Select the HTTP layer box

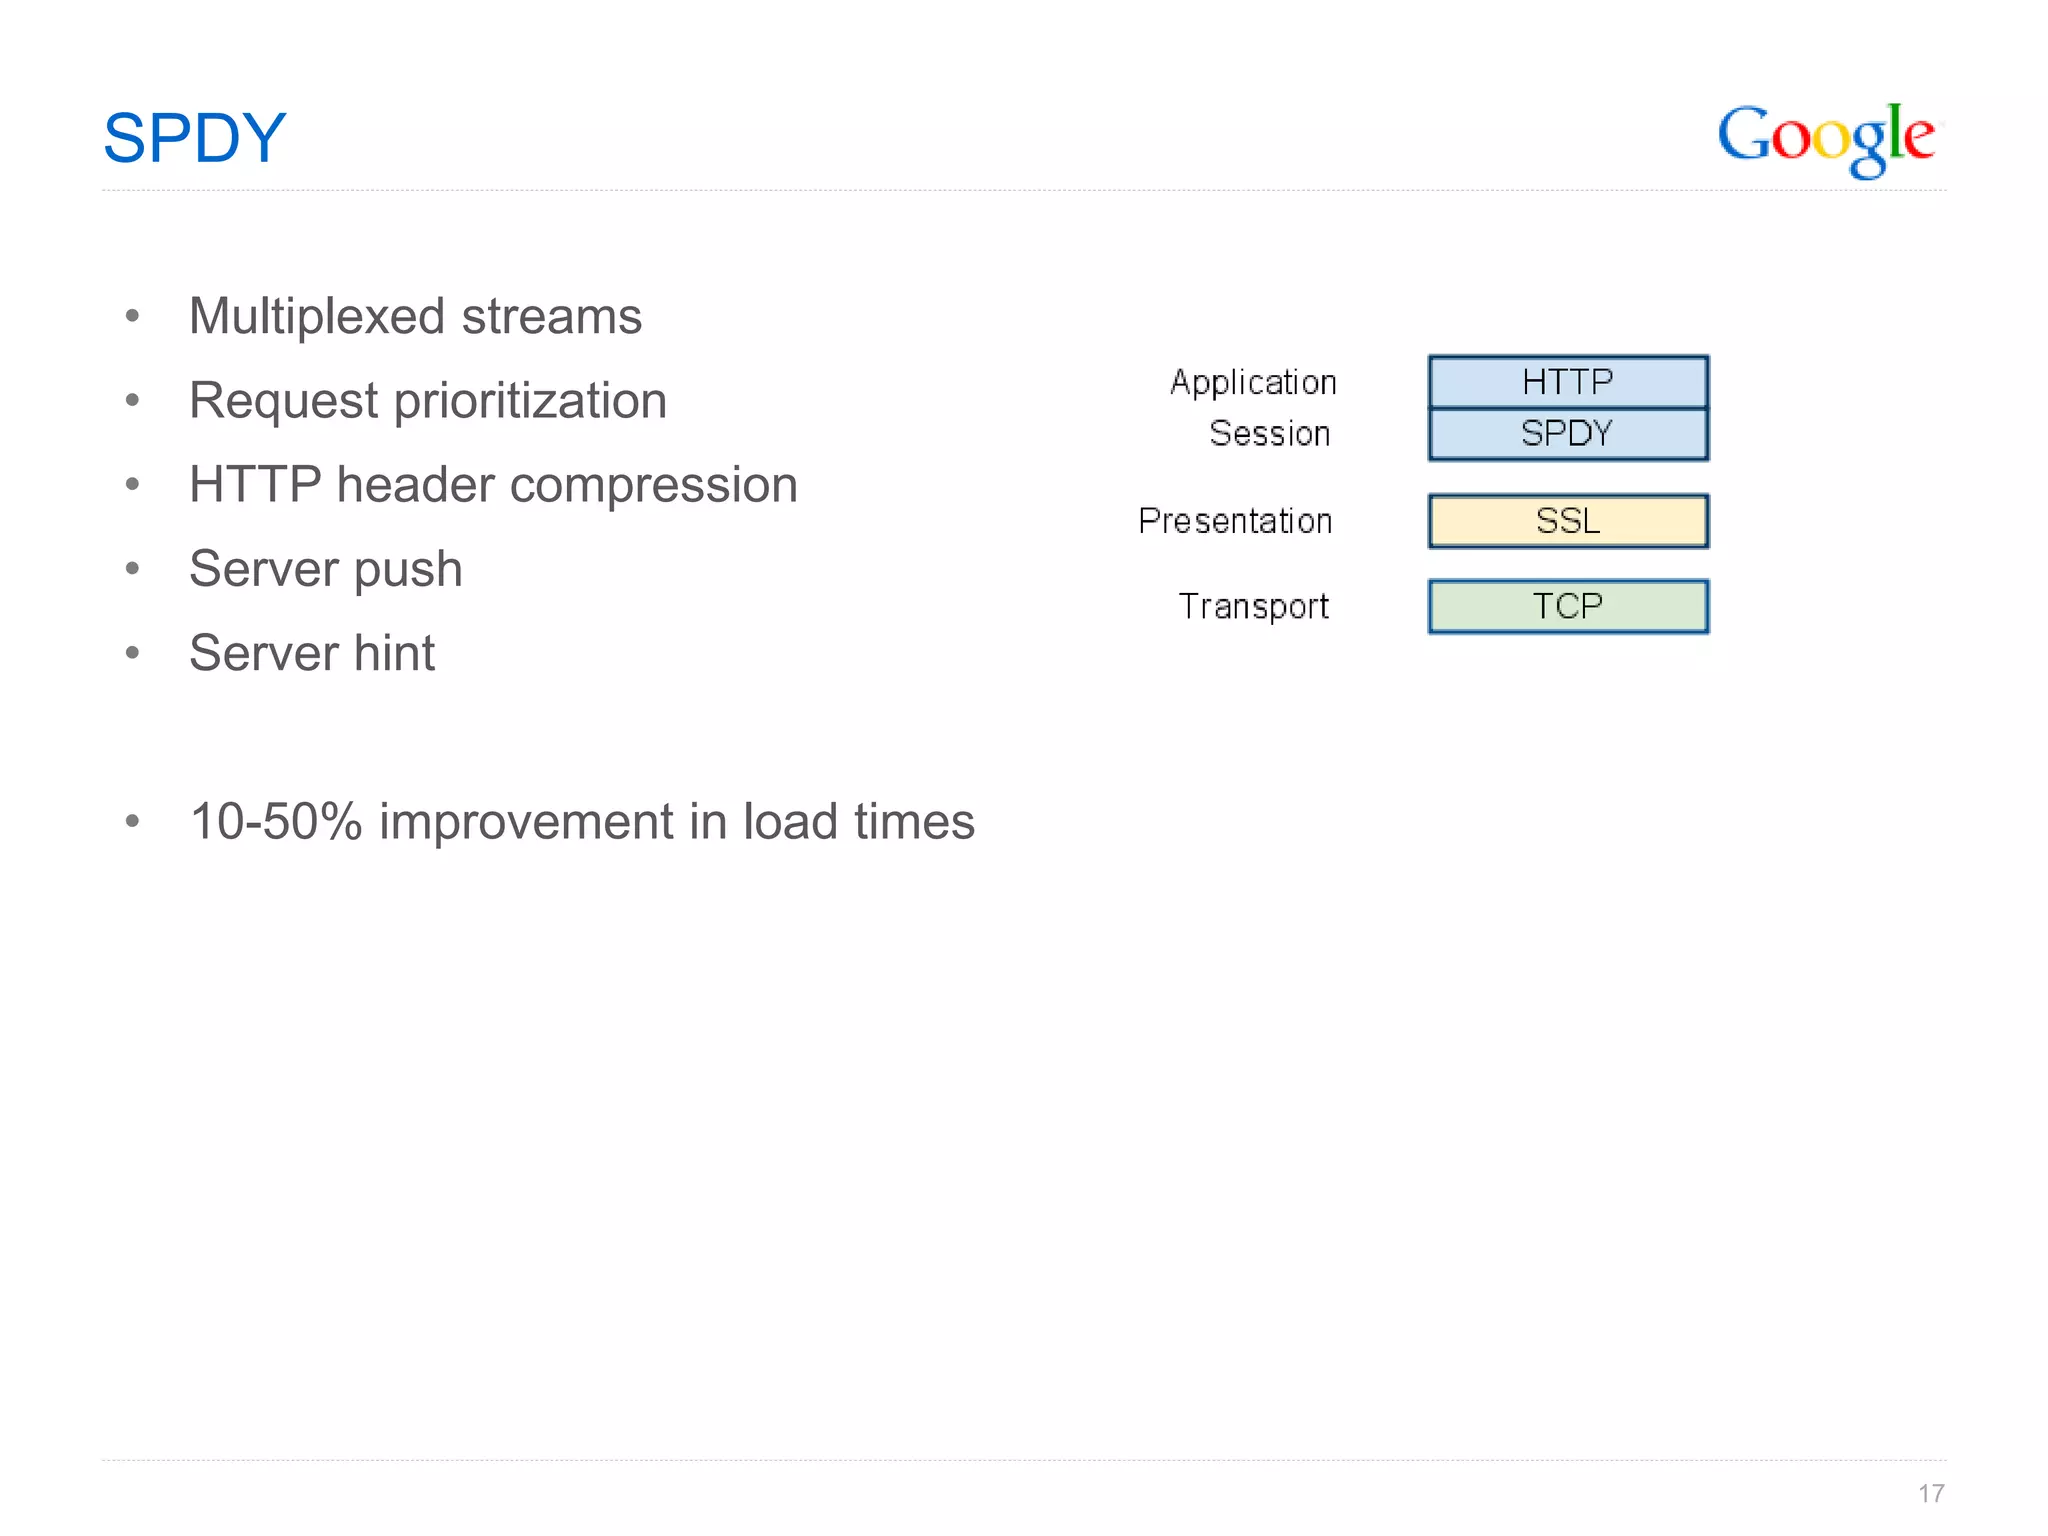(1567, 381)
